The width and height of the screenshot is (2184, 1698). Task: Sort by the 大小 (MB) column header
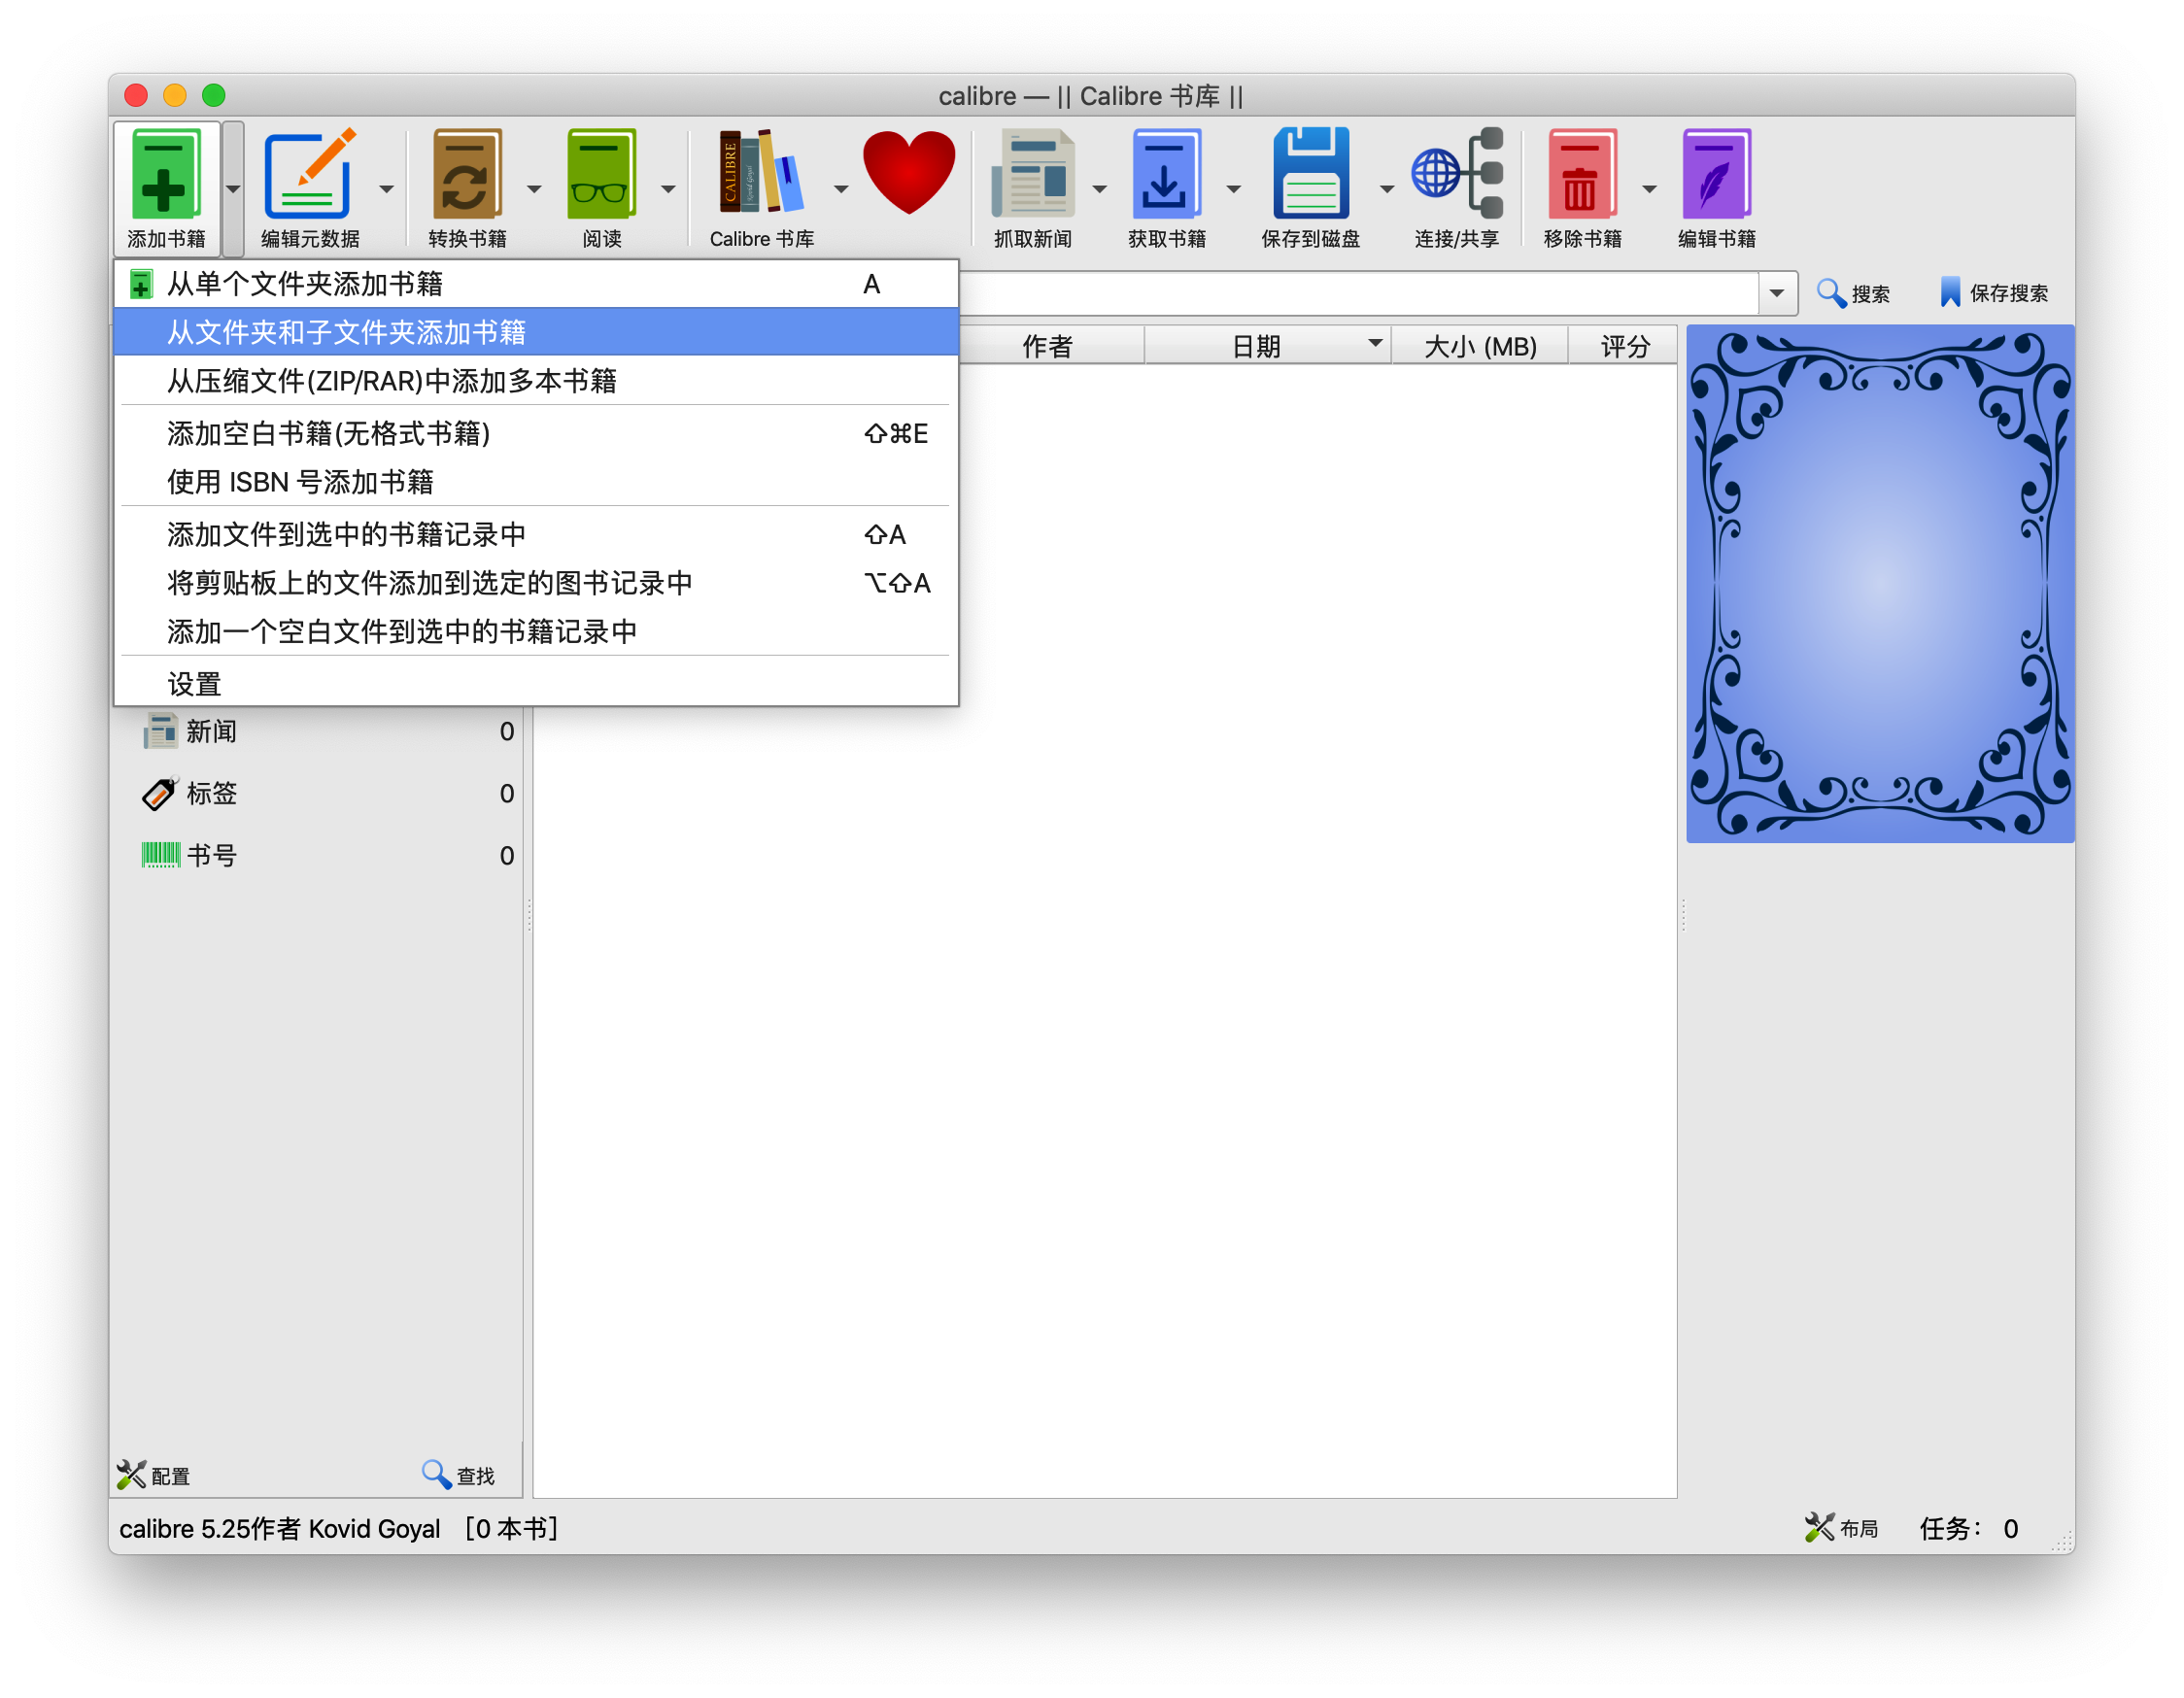coord(1480,346)
